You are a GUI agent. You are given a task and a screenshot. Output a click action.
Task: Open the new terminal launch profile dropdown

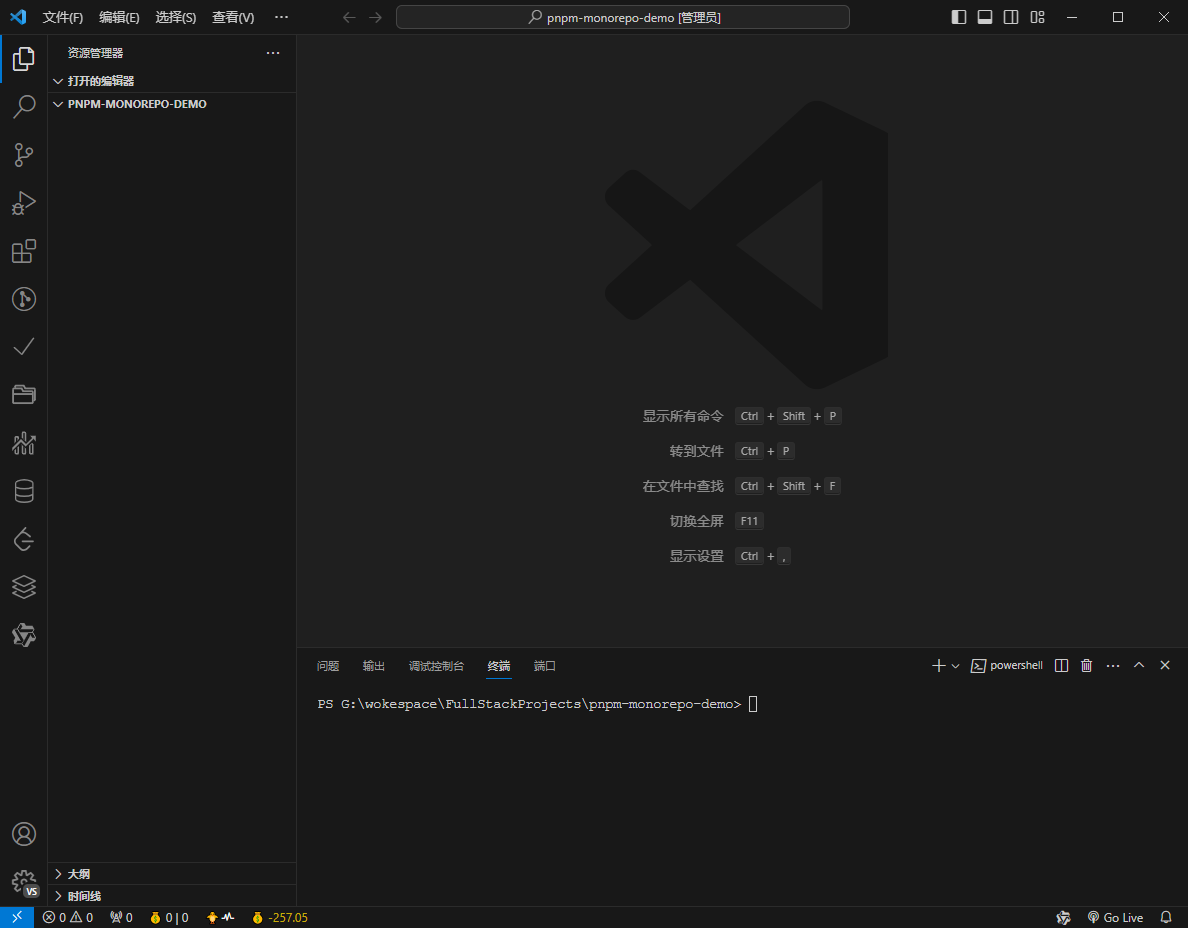[955, 666]
